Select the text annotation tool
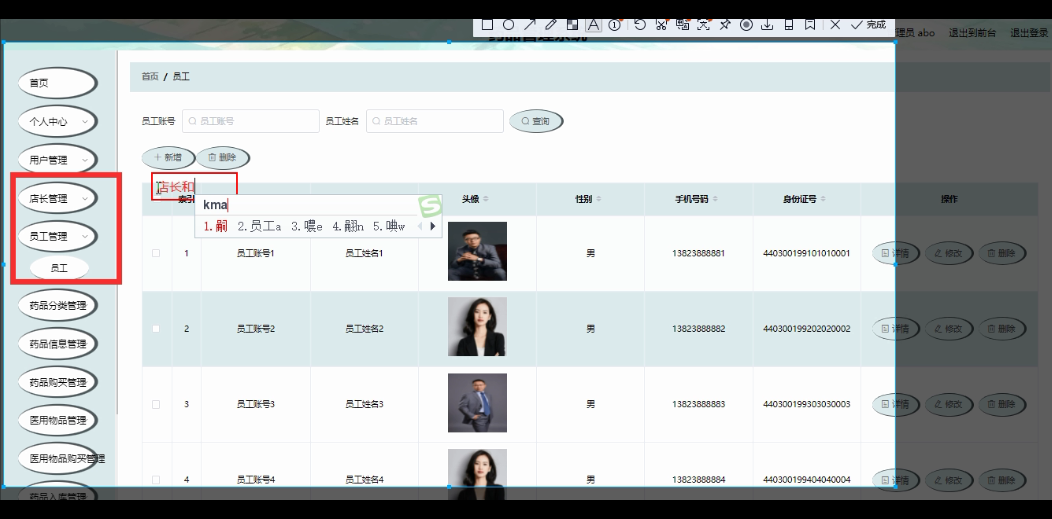Viewport: 1052px width, 519px height. (x=593, y=25)
